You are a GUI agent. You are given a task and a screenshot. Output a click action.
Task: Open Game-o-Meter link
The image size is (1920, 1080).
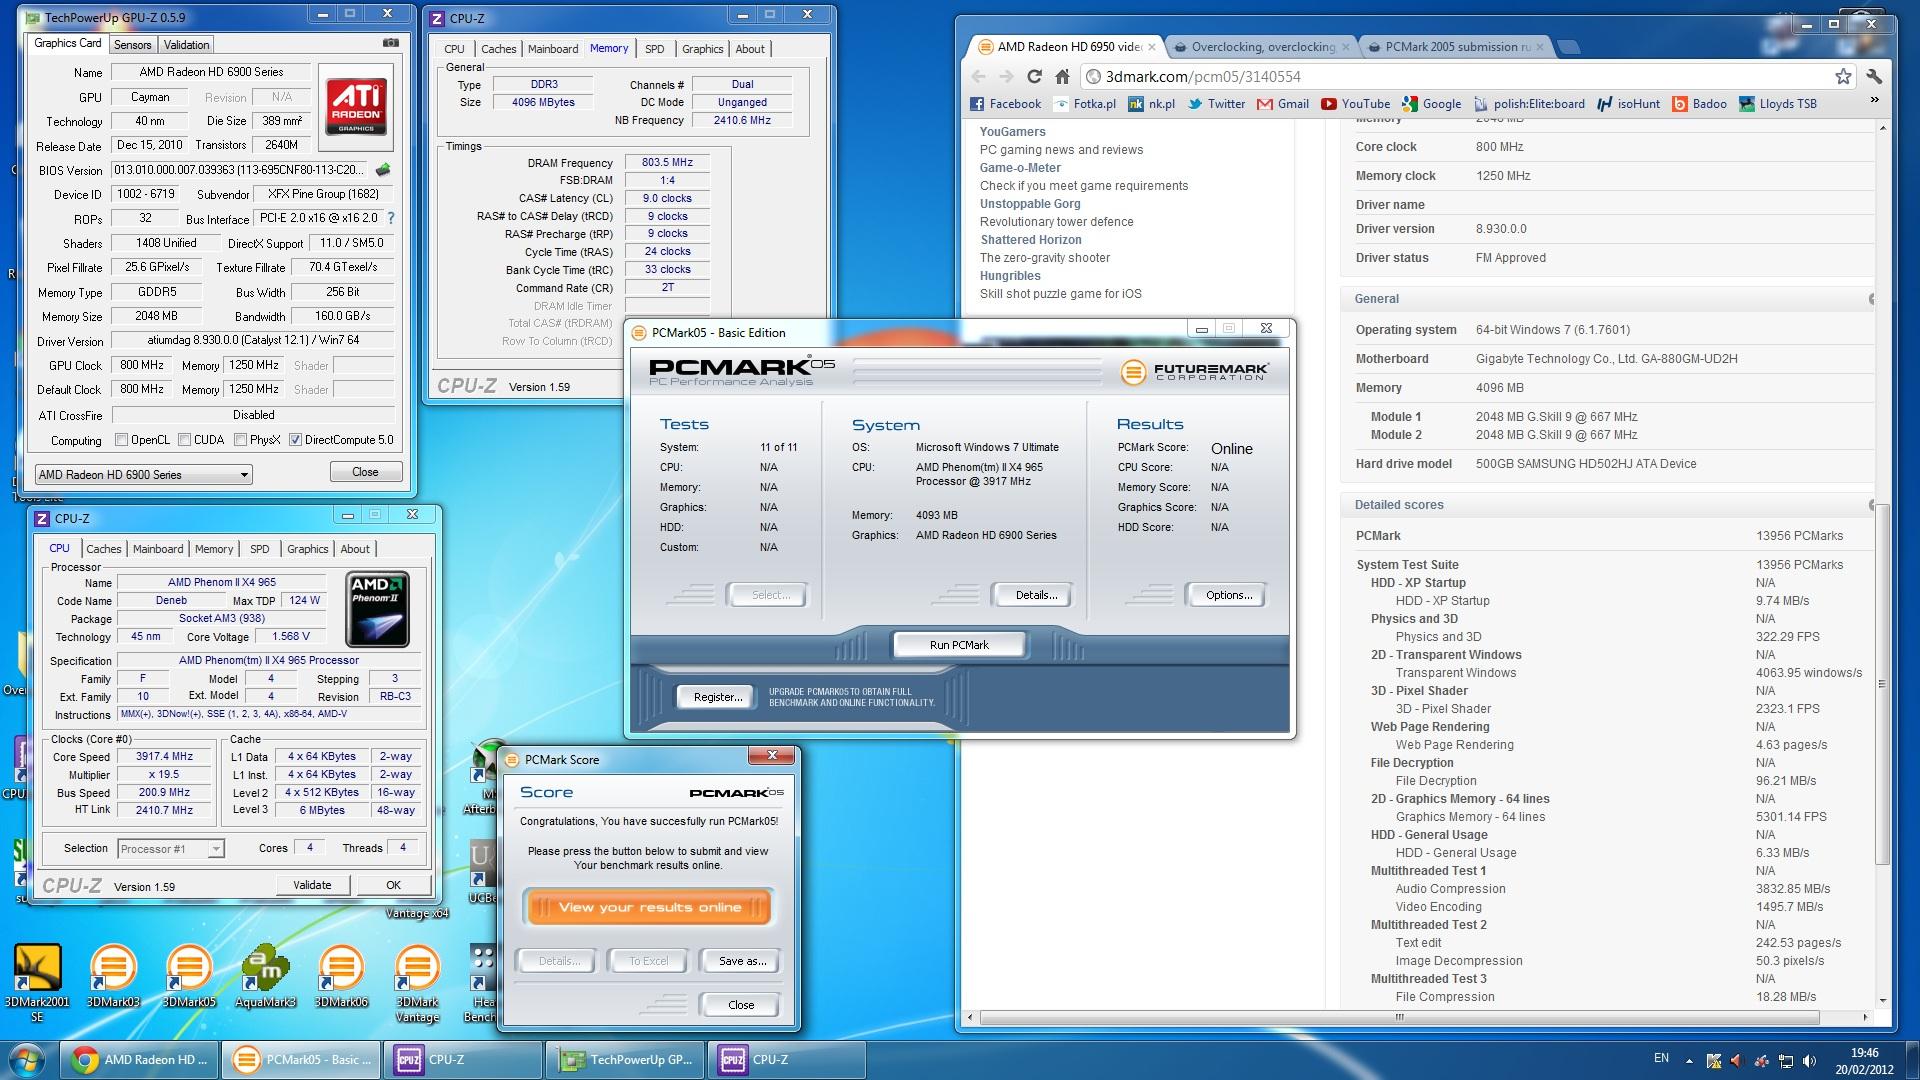pyautogui.click(x=1020, y=168)
